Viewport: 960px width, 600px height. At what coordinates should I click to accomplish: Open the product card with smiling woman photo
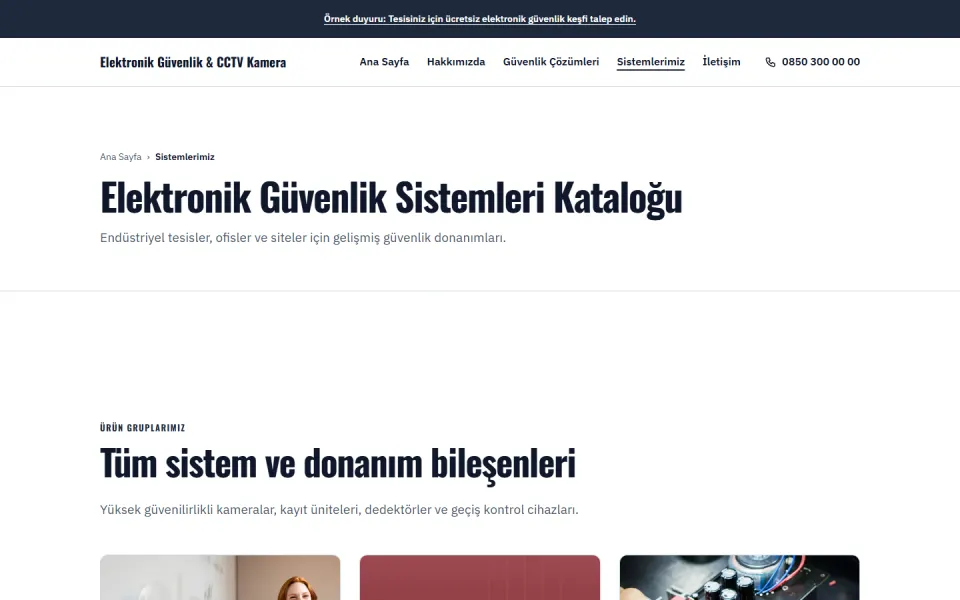pyautogui.click(x=220, y=577)
